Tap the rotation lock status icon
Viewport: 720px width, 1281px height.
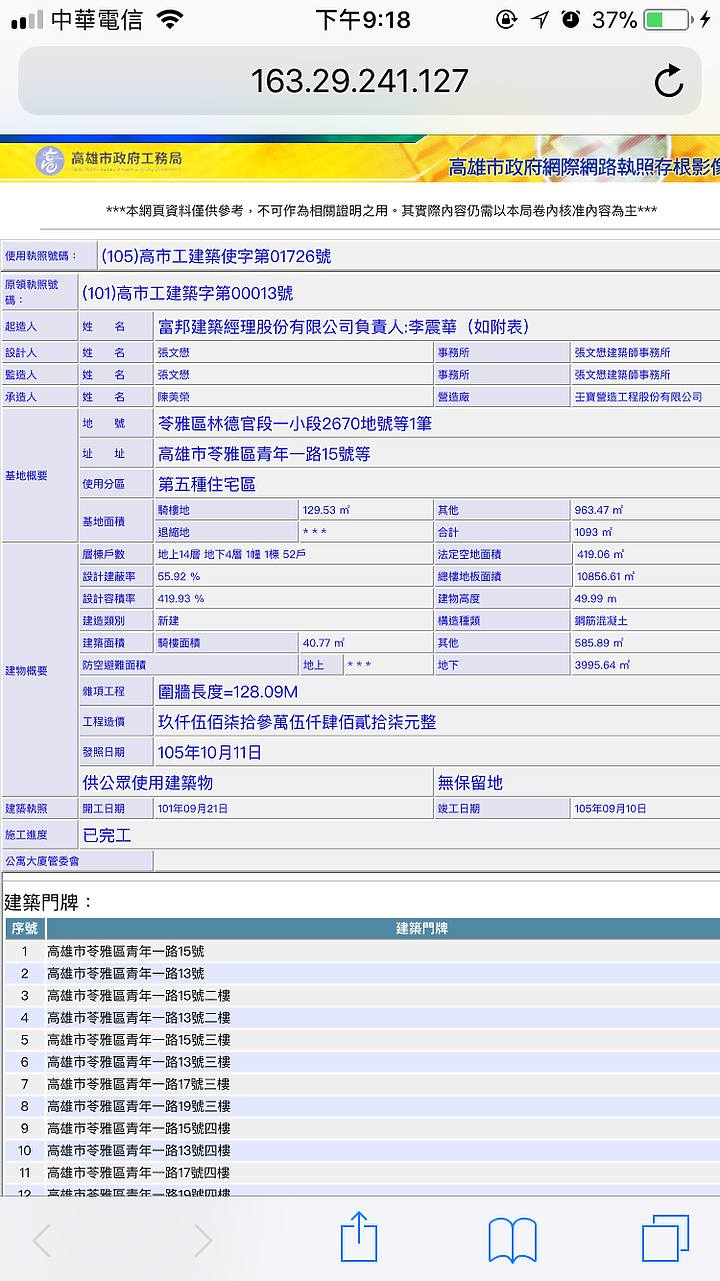pyautogui.click(x=506, y=20)
